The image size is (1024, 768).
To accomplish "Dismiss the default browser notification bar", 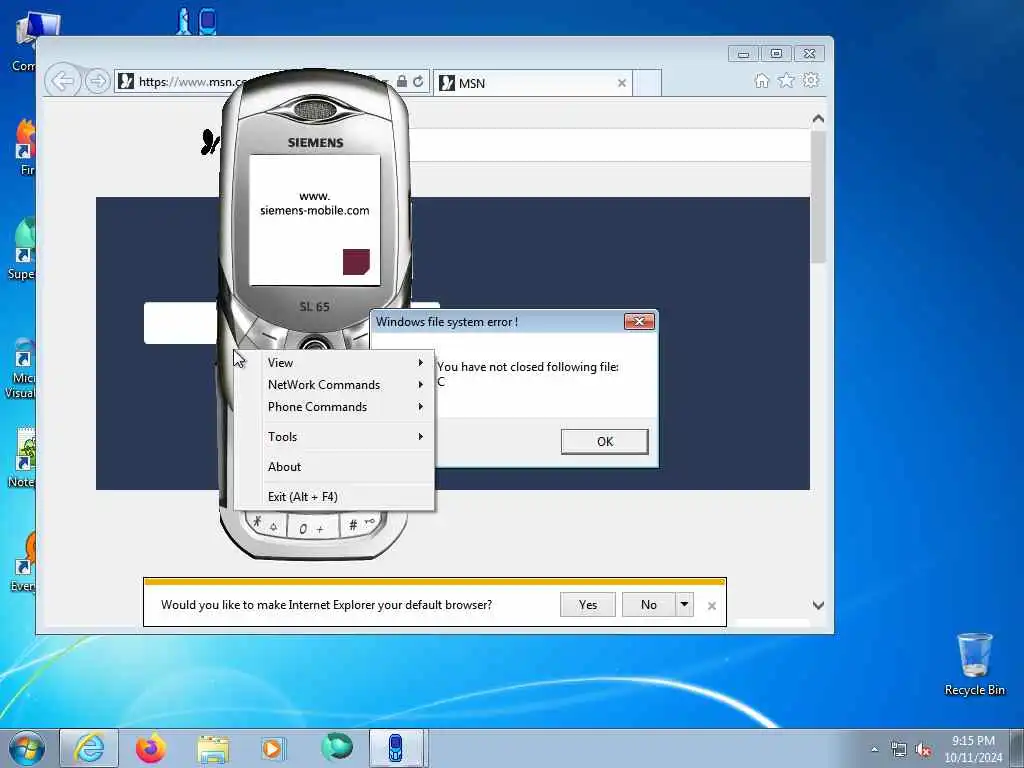I will pos(712,606).
